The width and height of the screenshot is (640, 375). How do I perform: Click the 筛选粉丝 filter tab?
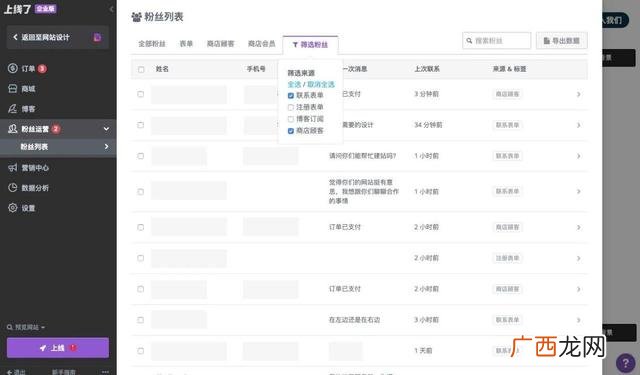coord(310,44)
